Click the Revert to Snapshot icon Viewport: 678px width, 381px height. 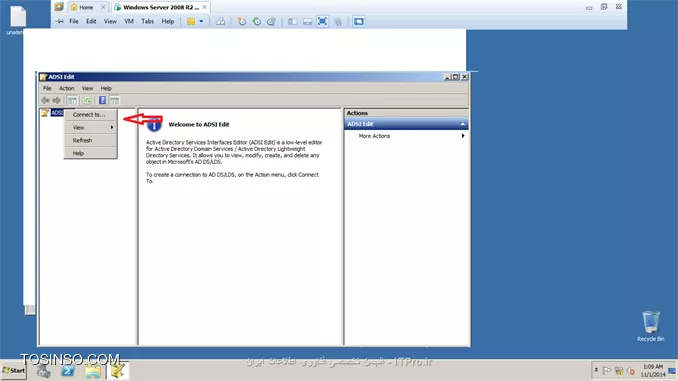tap(257, 21)
